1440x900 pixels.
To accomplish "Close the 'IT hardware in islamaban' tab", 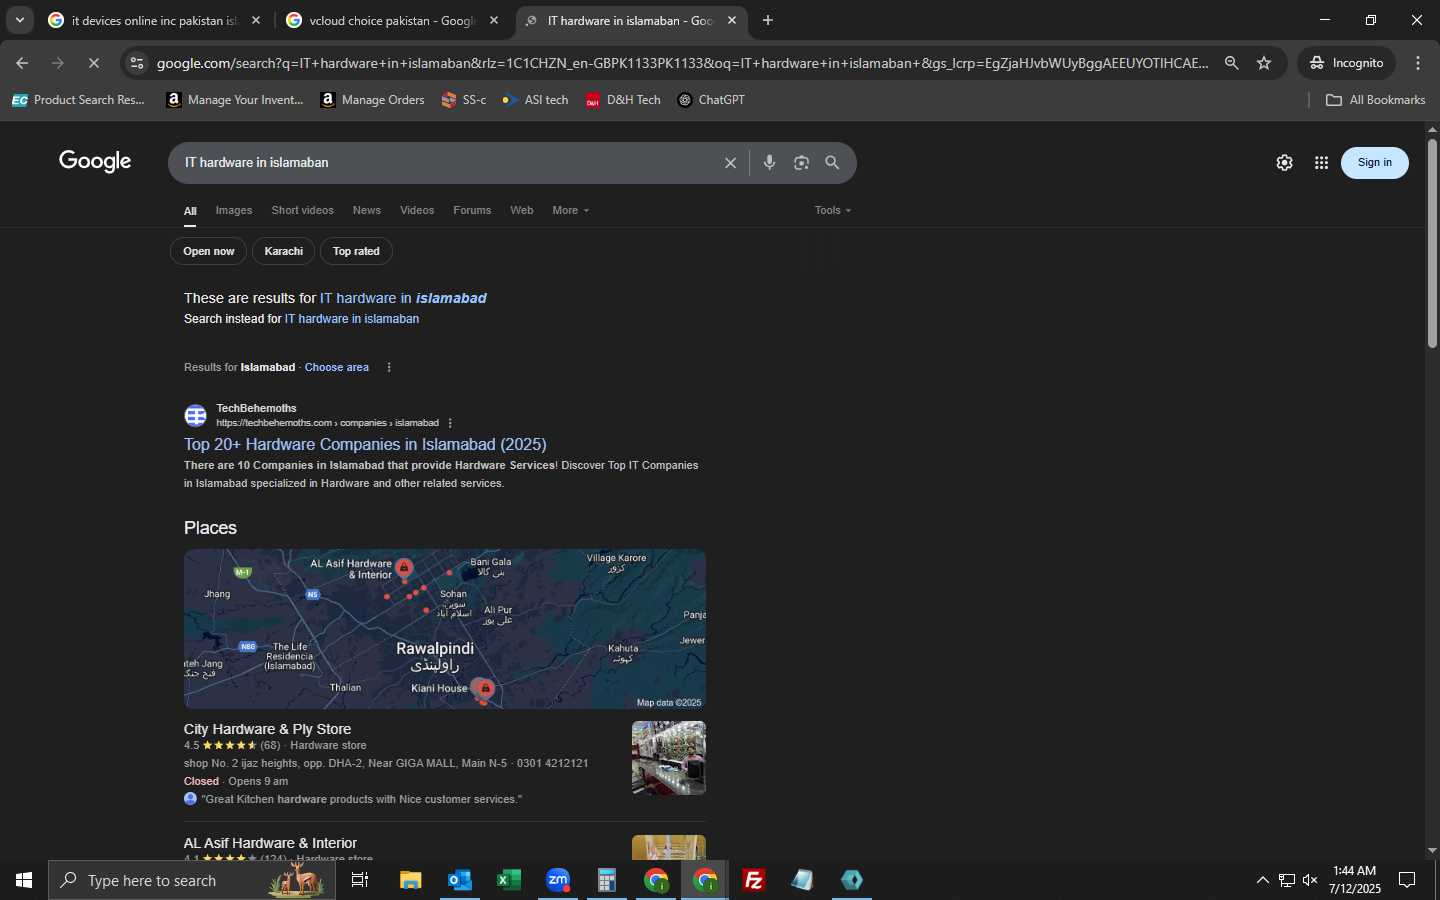I will tap(732, 20).
